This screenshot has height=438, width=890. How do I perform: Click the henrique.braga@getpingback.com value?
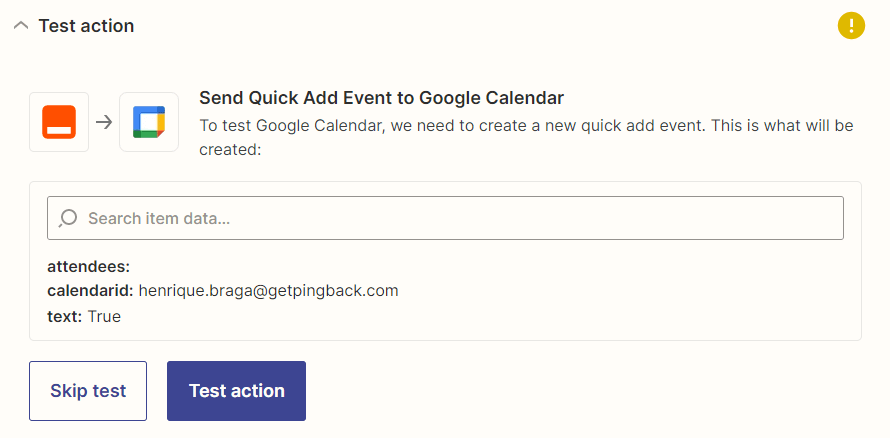click(268, 291)
